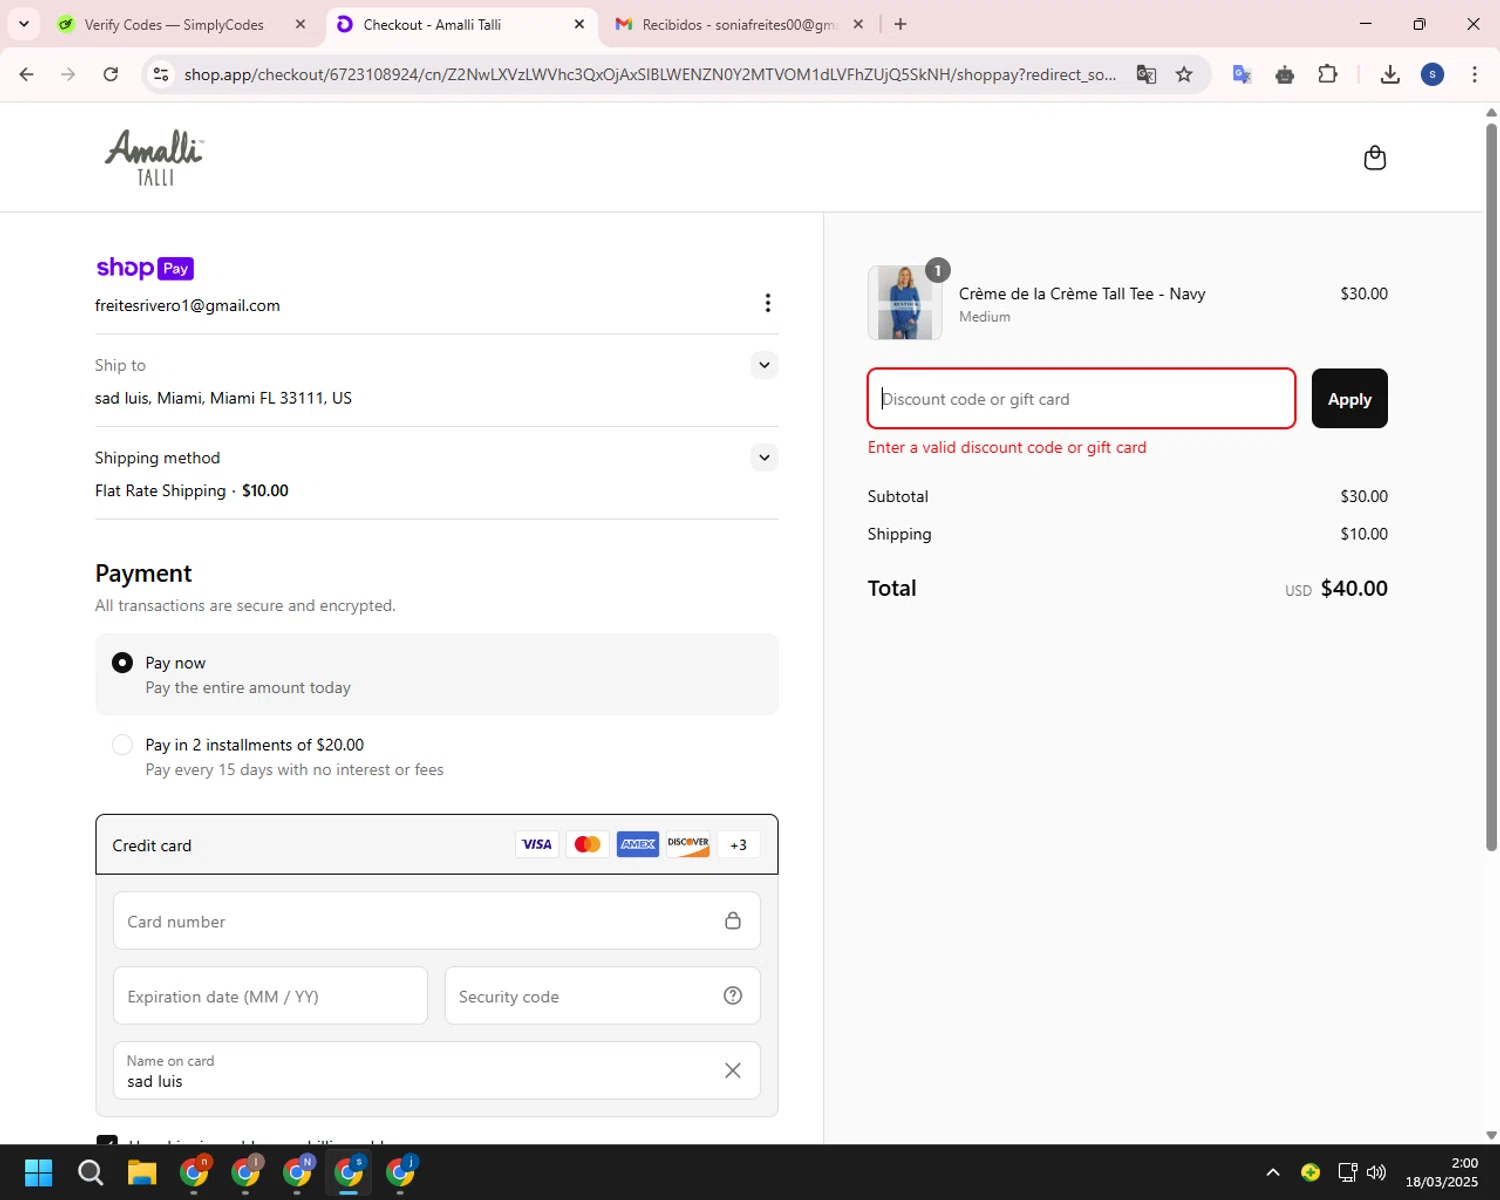Select the Pay now option
1500x1200 pixels.
tap(437, 674)
